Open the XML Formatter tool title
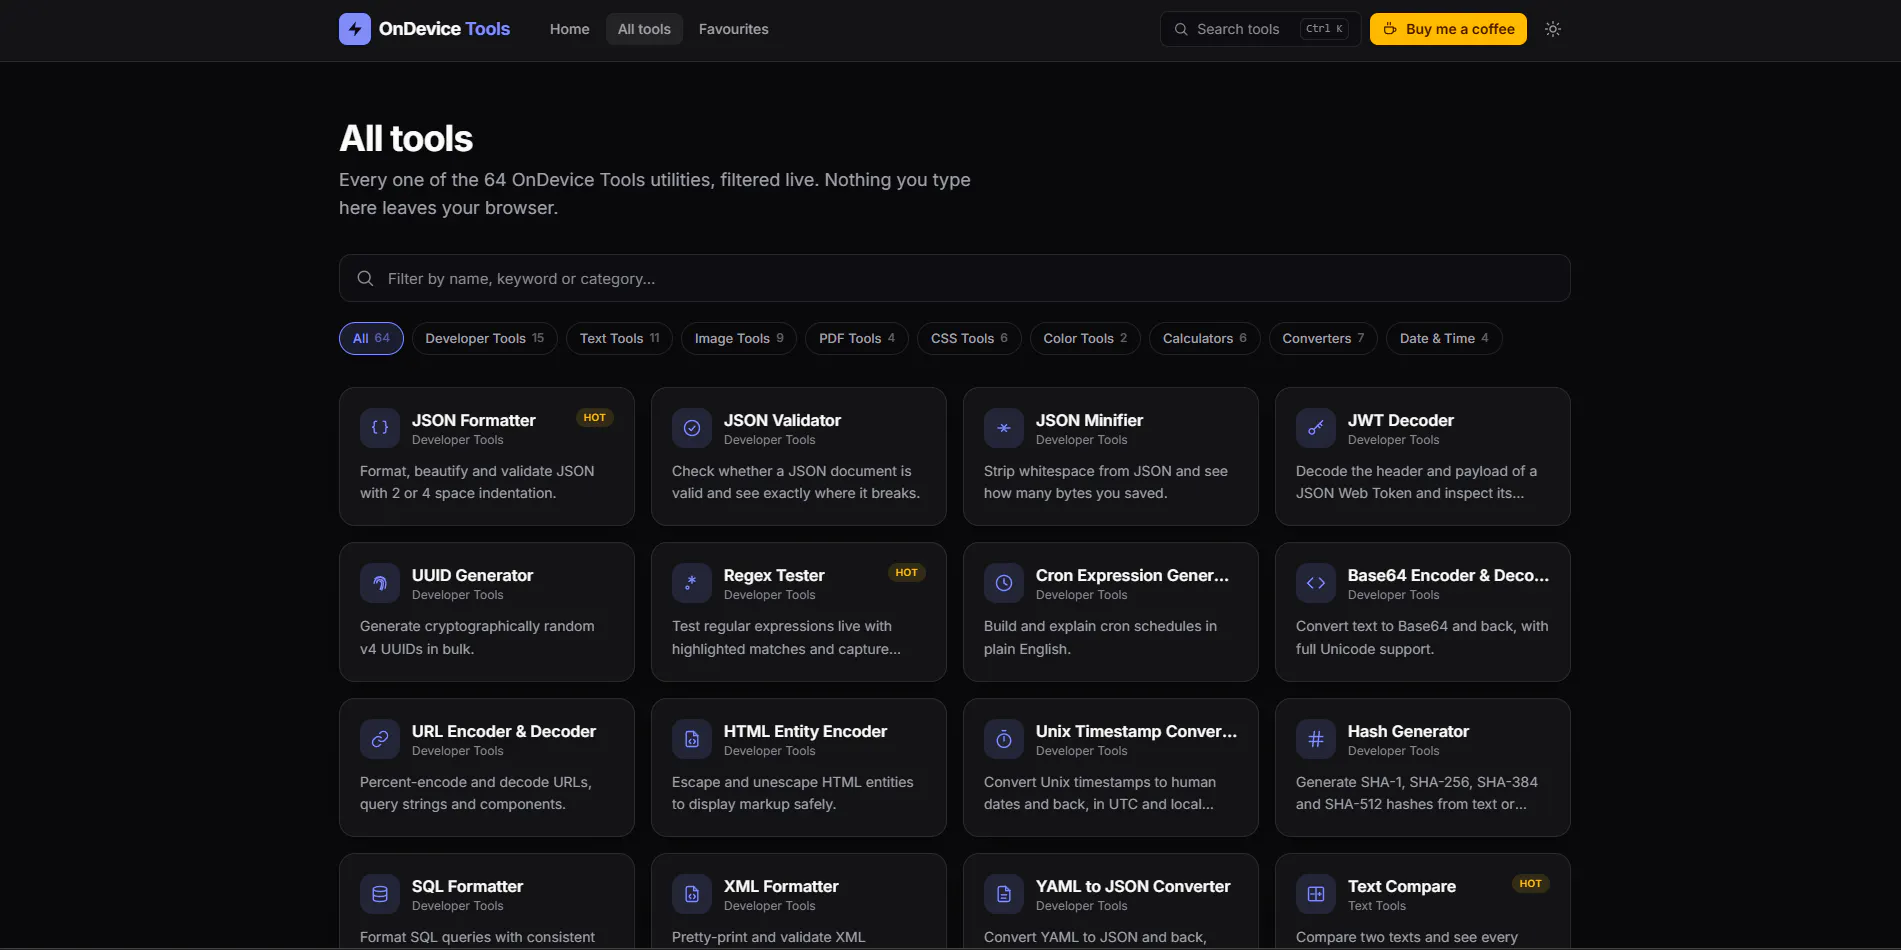Image resolution: width=1901 pixels, height=950 pixels. click(x=781, y=886)
